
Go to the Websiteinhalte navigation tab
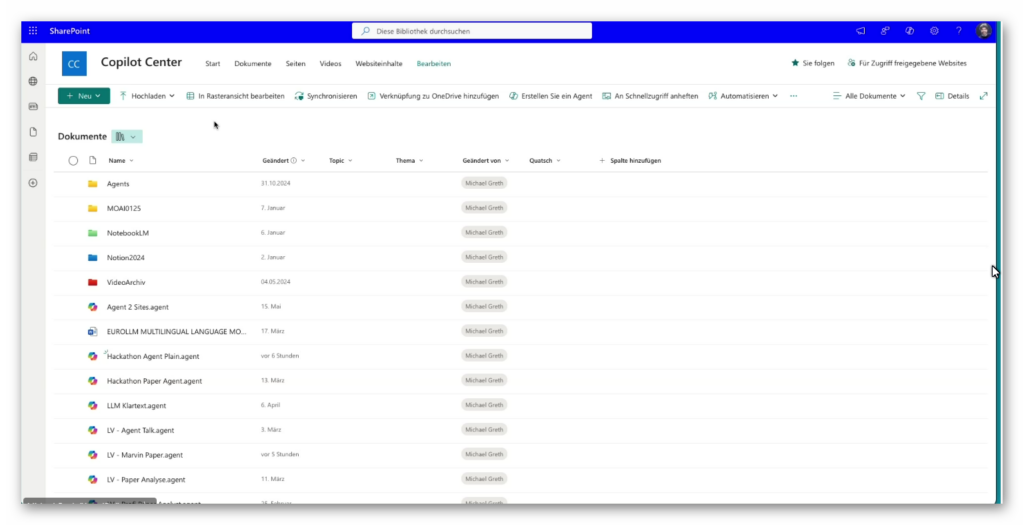pos(379,64)
